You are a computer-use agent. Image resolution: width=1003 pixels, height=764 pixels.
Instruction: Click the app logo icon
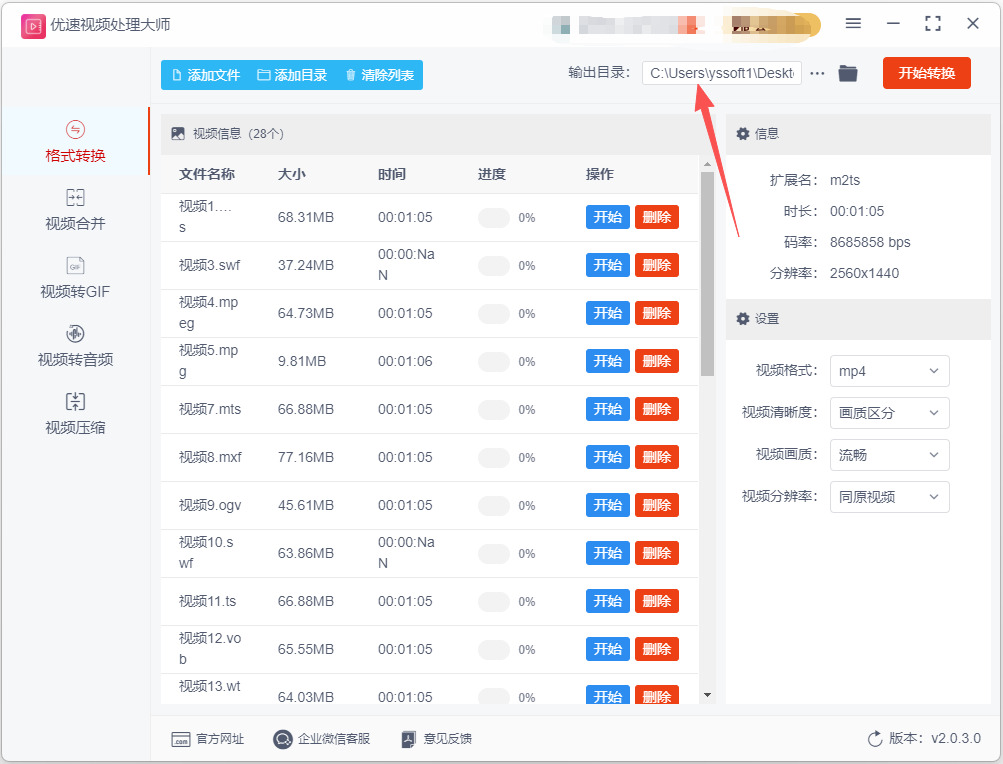pos(33,26)
